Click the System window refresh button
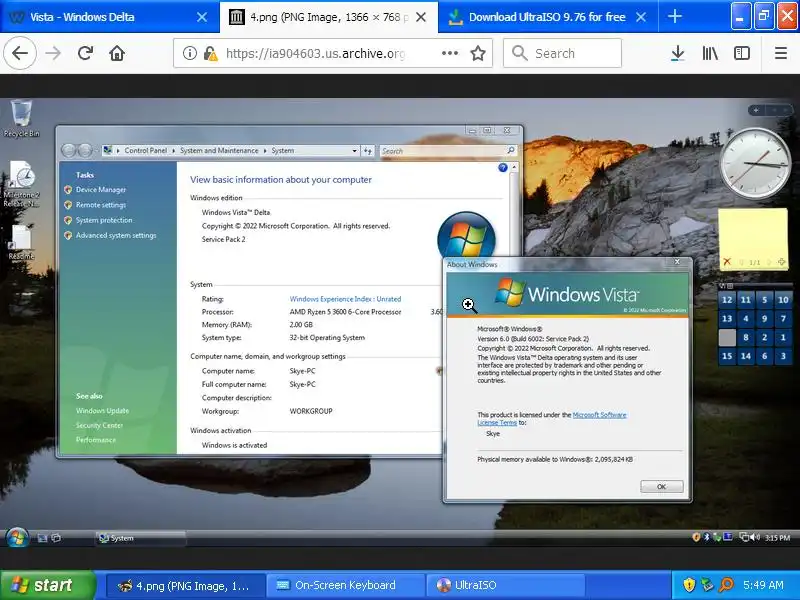 pos(367,151)
